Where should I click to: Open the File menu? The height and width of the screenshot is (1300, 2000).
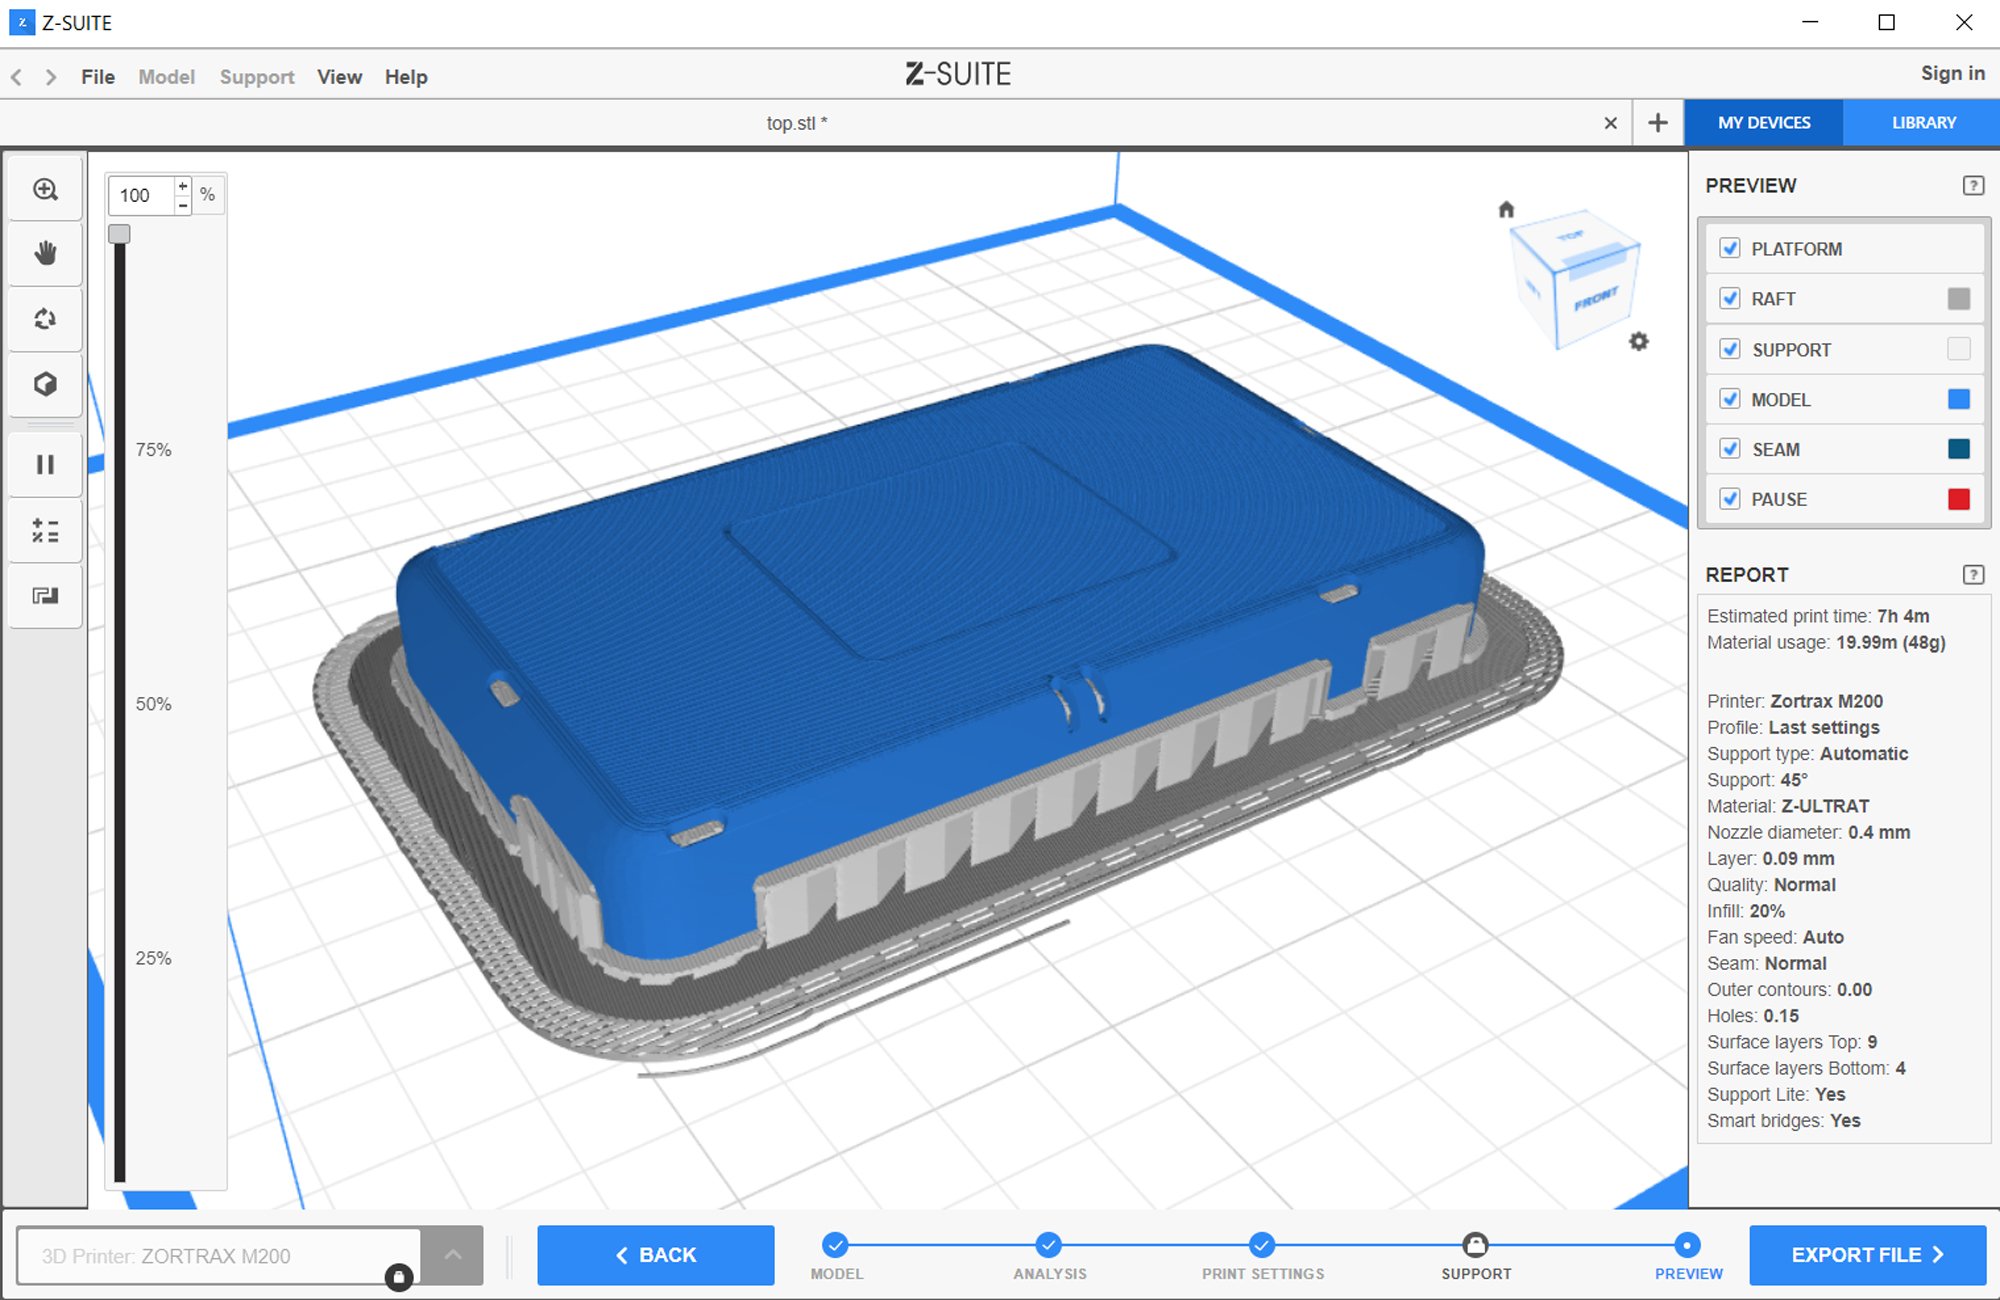(98, 77)
